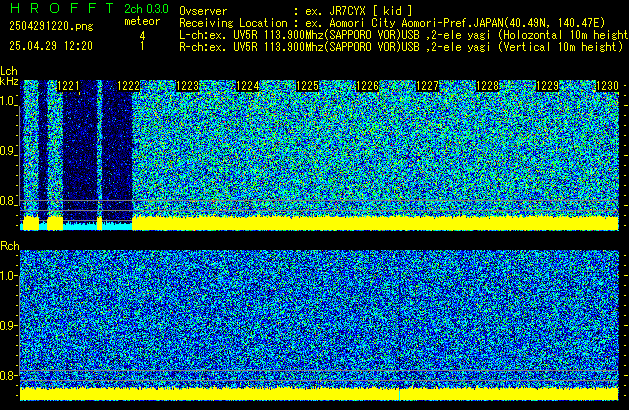Click the Ovserver JR7CYX line

pyautogui.click(x=296, y=11)
